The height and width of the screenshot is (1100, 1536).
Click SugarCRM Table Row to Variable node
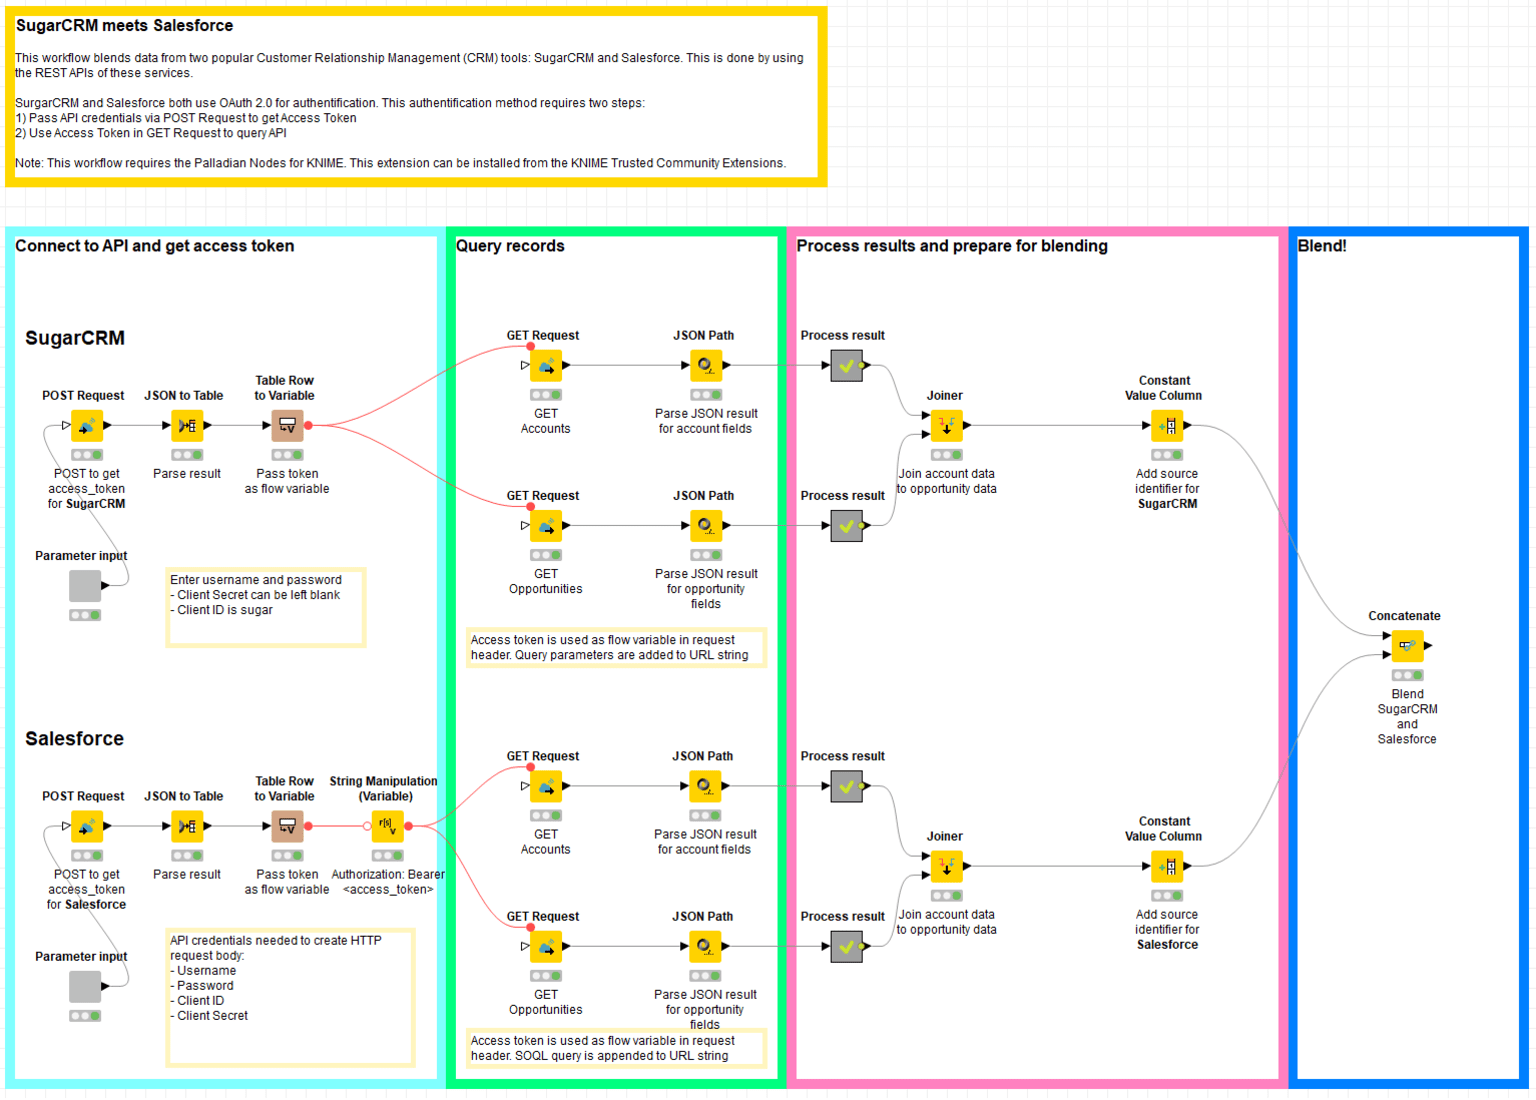[x=287, y=426]
